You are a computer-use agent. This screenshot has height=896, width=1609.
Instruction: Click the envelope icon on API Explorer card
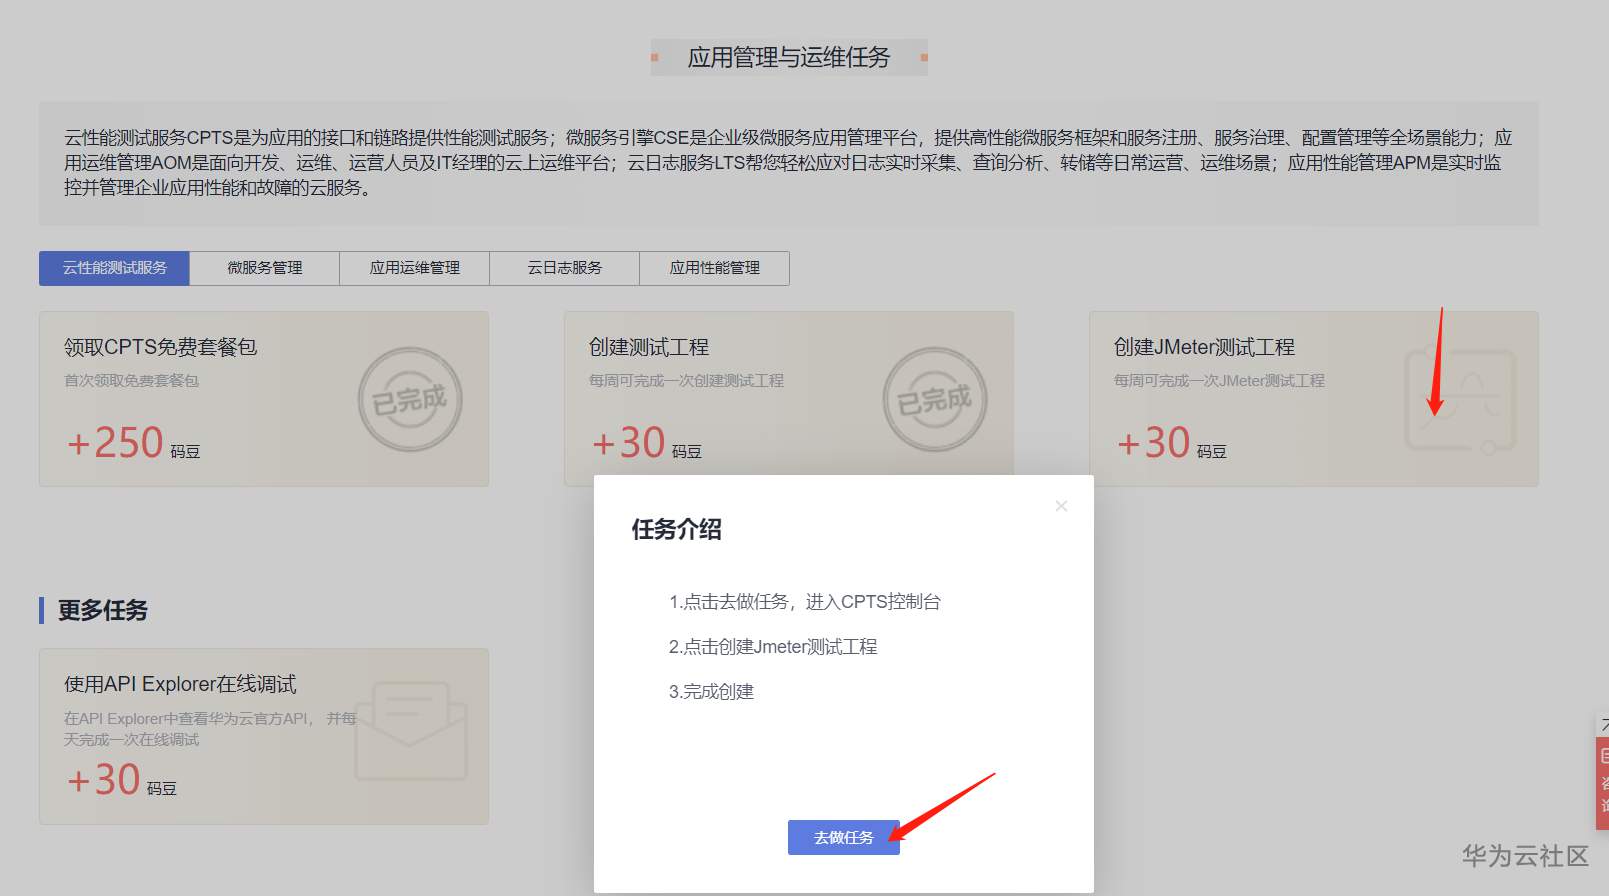click(x=411, y=731)
